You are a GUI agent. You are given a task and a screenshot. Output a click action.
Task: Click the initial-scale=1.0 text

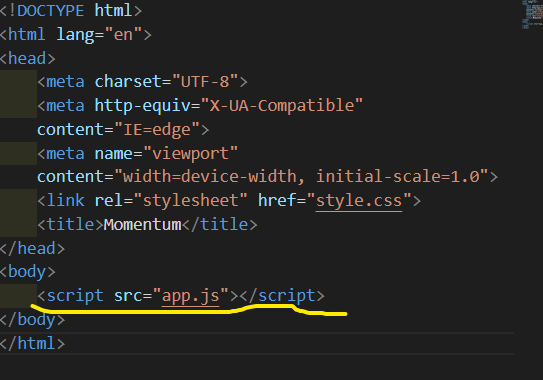click(398, 177)
